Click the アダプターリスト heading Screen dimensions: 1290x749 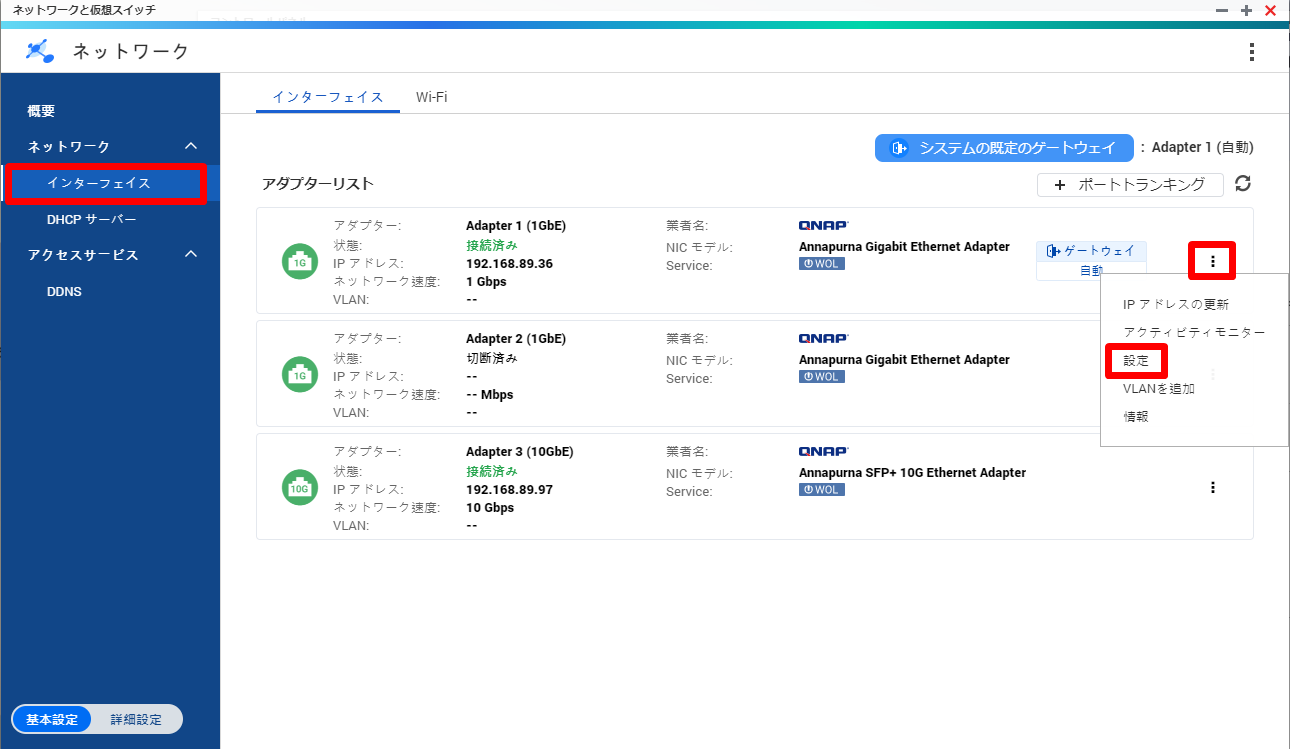pos(318,184)
